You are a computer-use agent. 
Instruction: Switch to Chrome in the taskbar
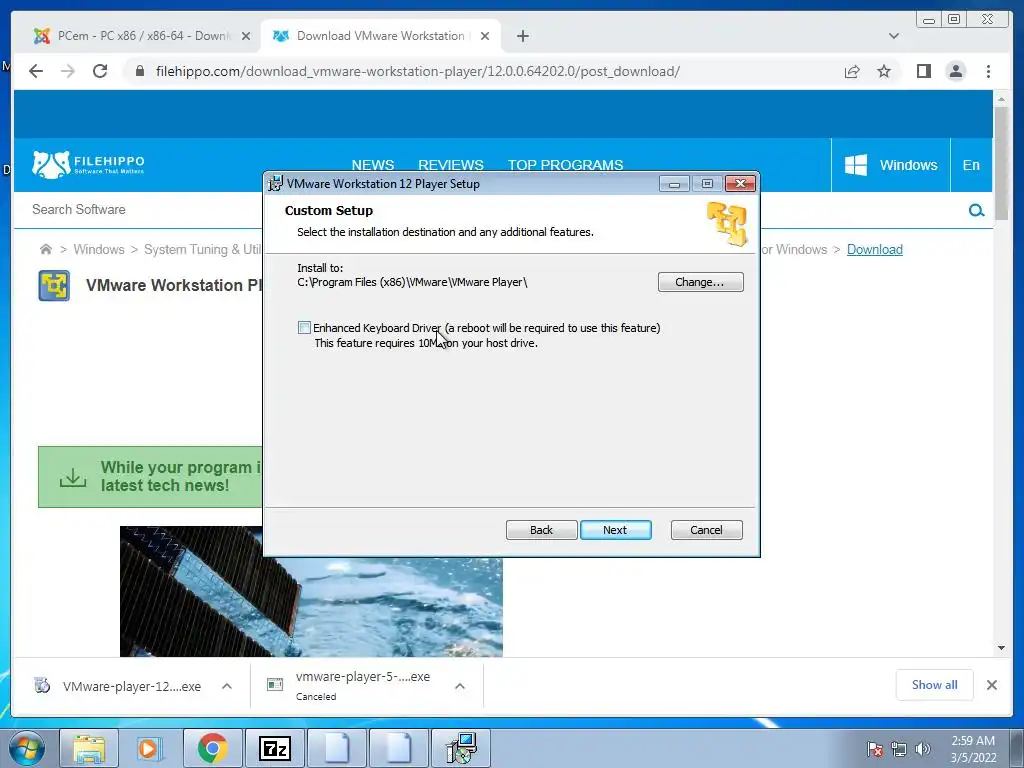tap(212, 748)
